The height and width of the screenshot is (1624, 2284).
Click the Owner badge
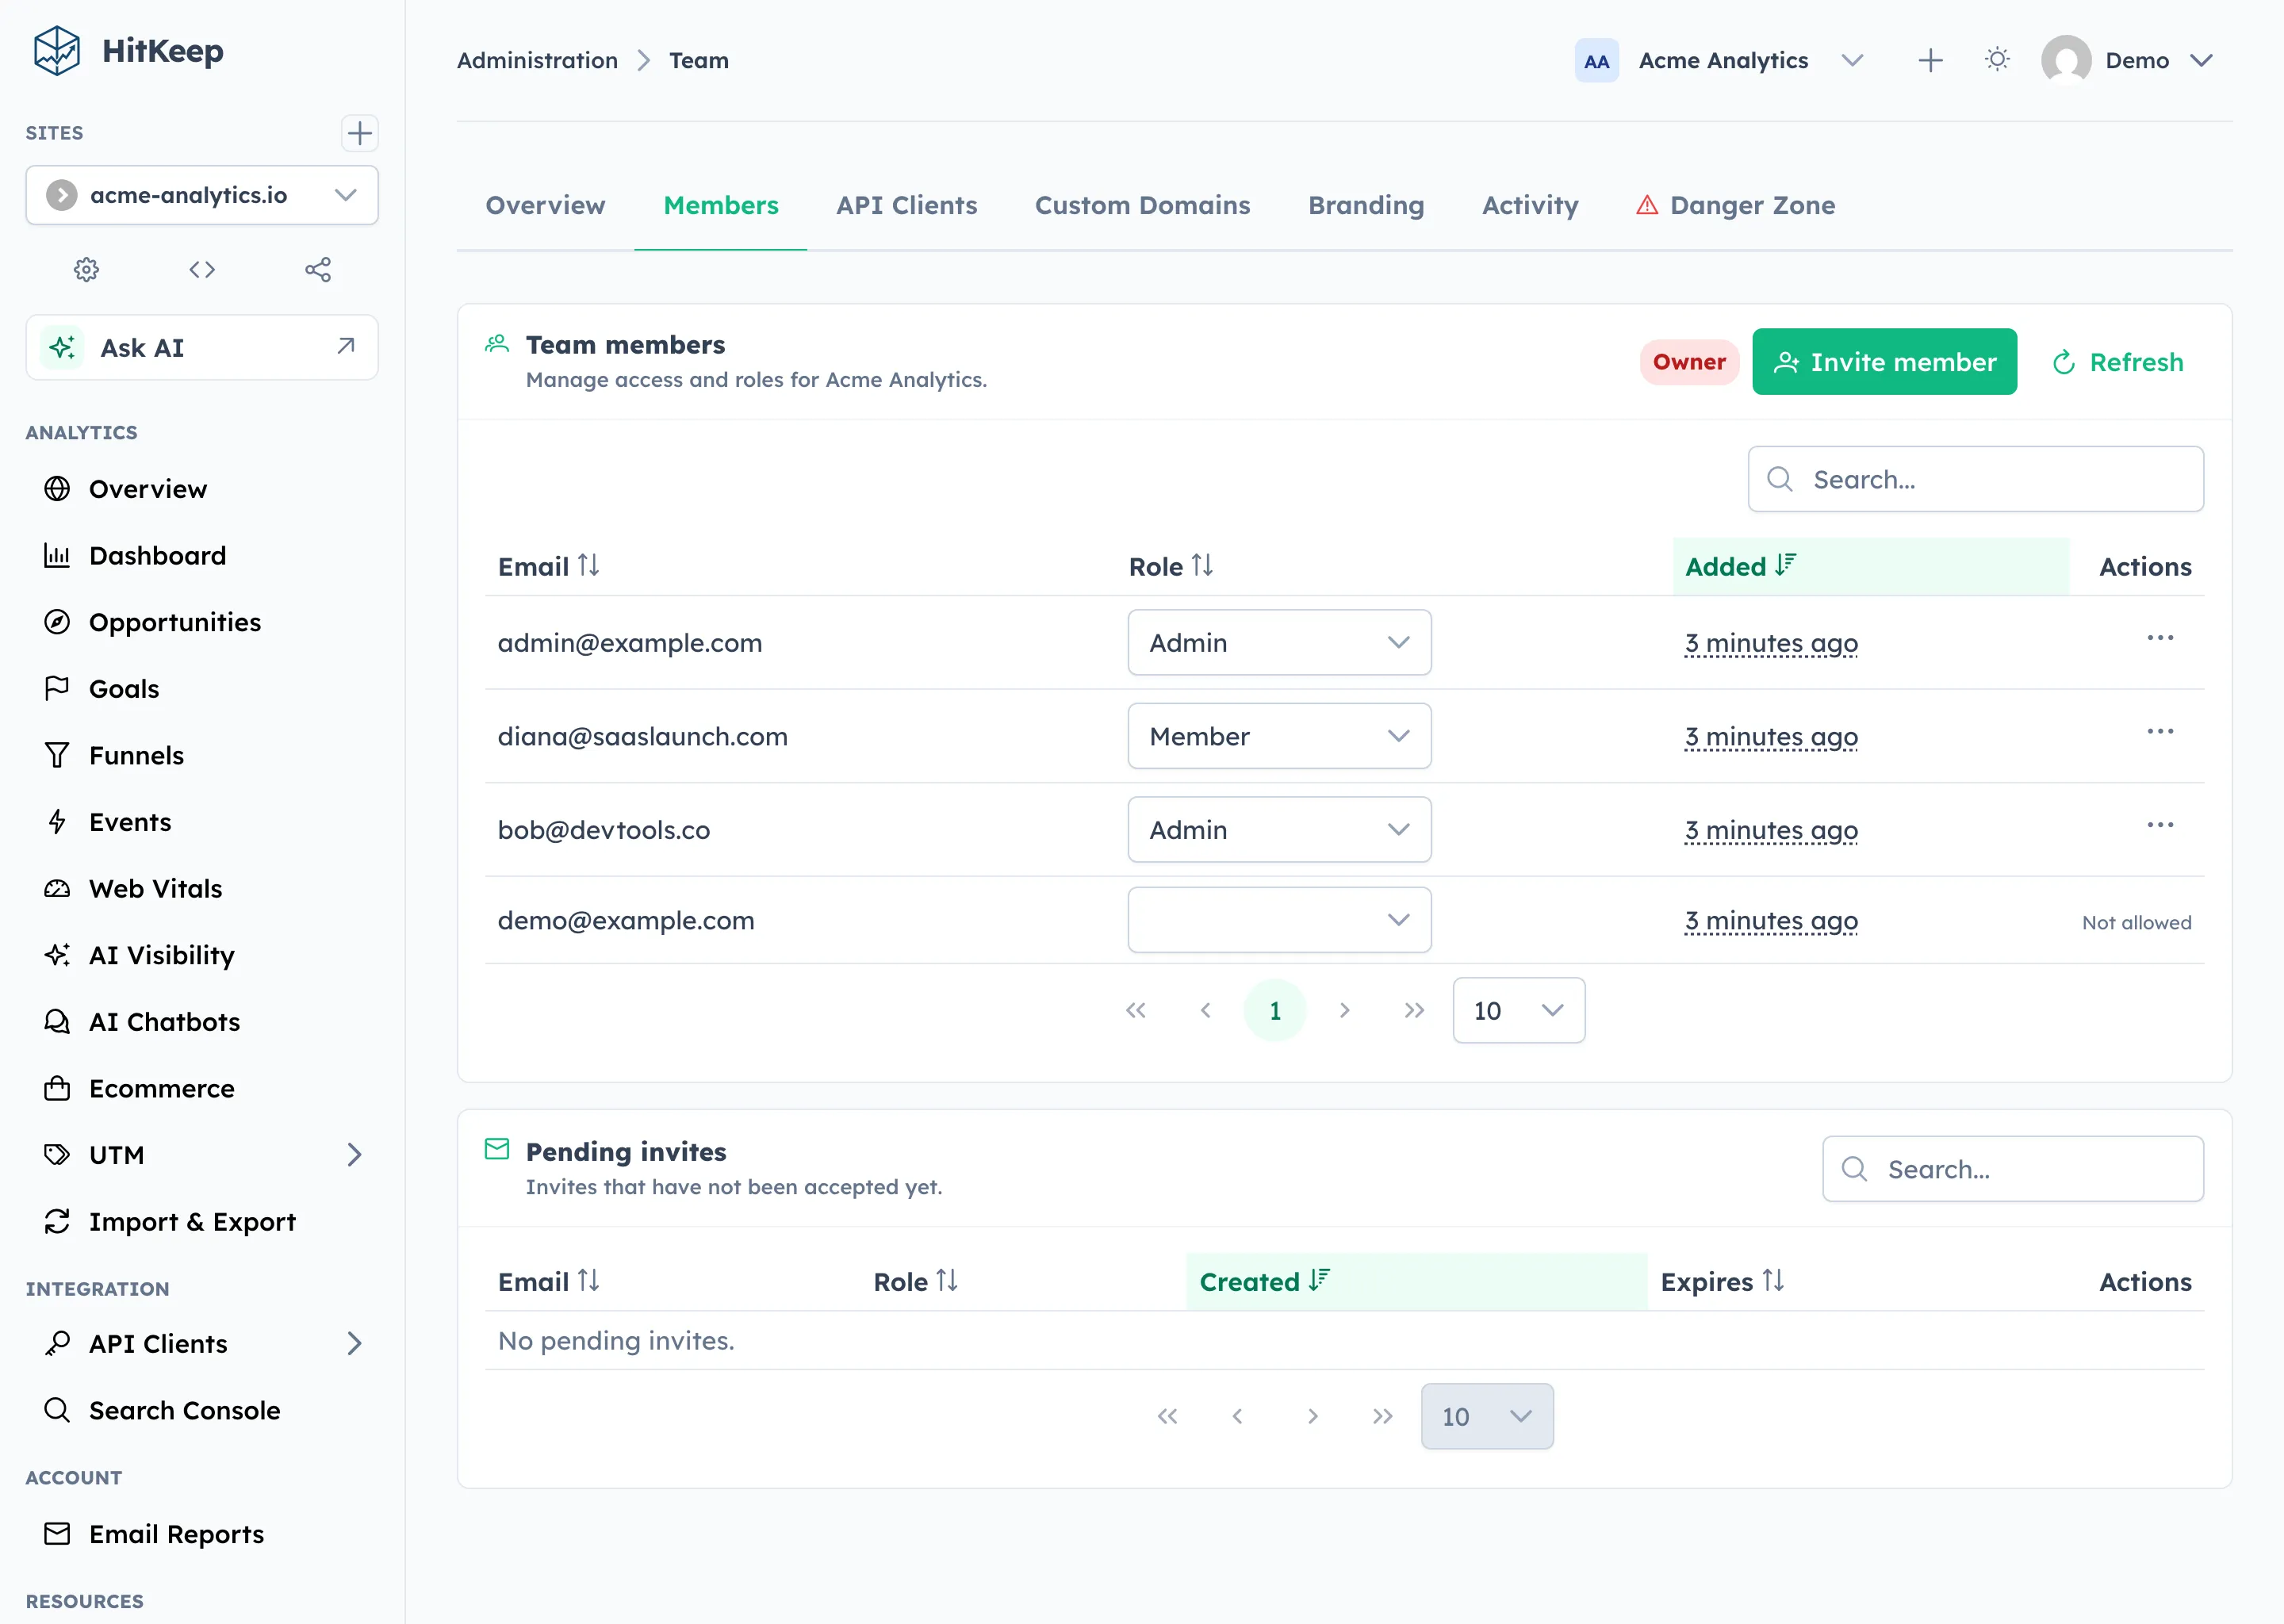[1689, 362]
